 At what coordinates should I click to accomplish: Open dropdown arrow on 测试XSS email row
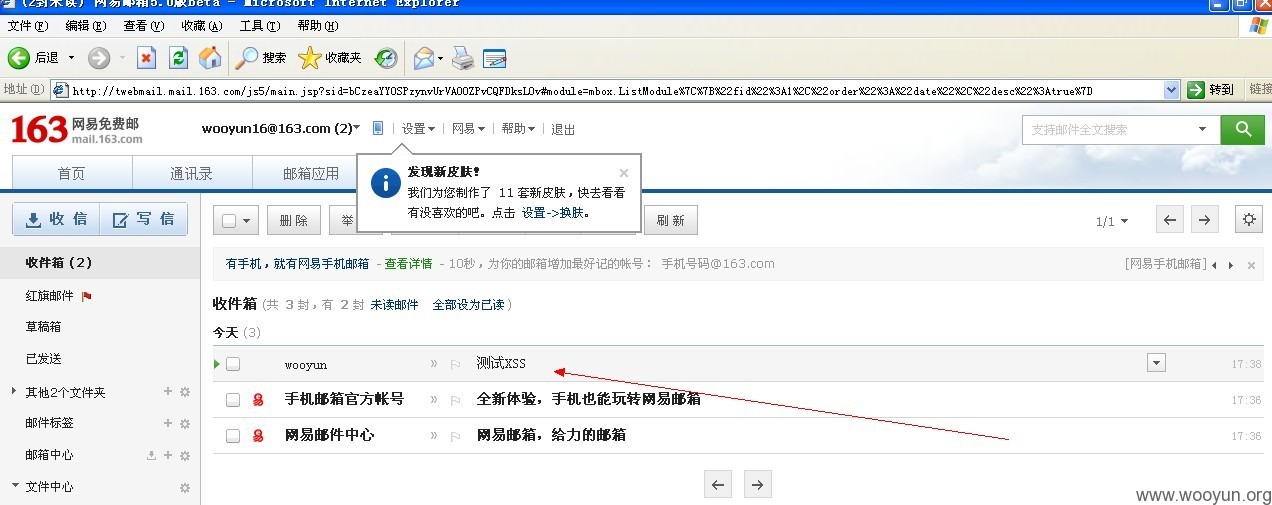click(1156, 363)
